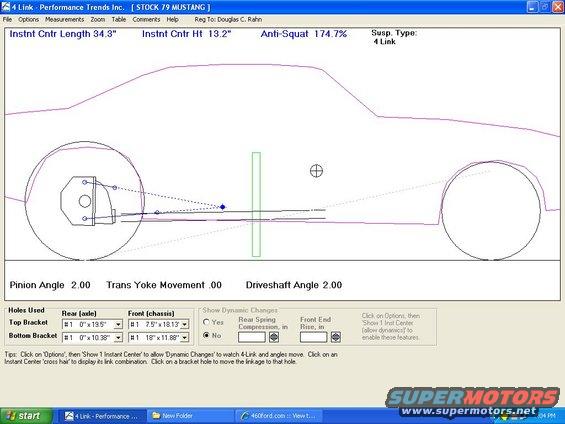Image resolution: width=565 pixels, height=424 pixels.
Task: Expand Bottom Bracket Rear axle hole dropdown
Action: click(x=118, y=338)
